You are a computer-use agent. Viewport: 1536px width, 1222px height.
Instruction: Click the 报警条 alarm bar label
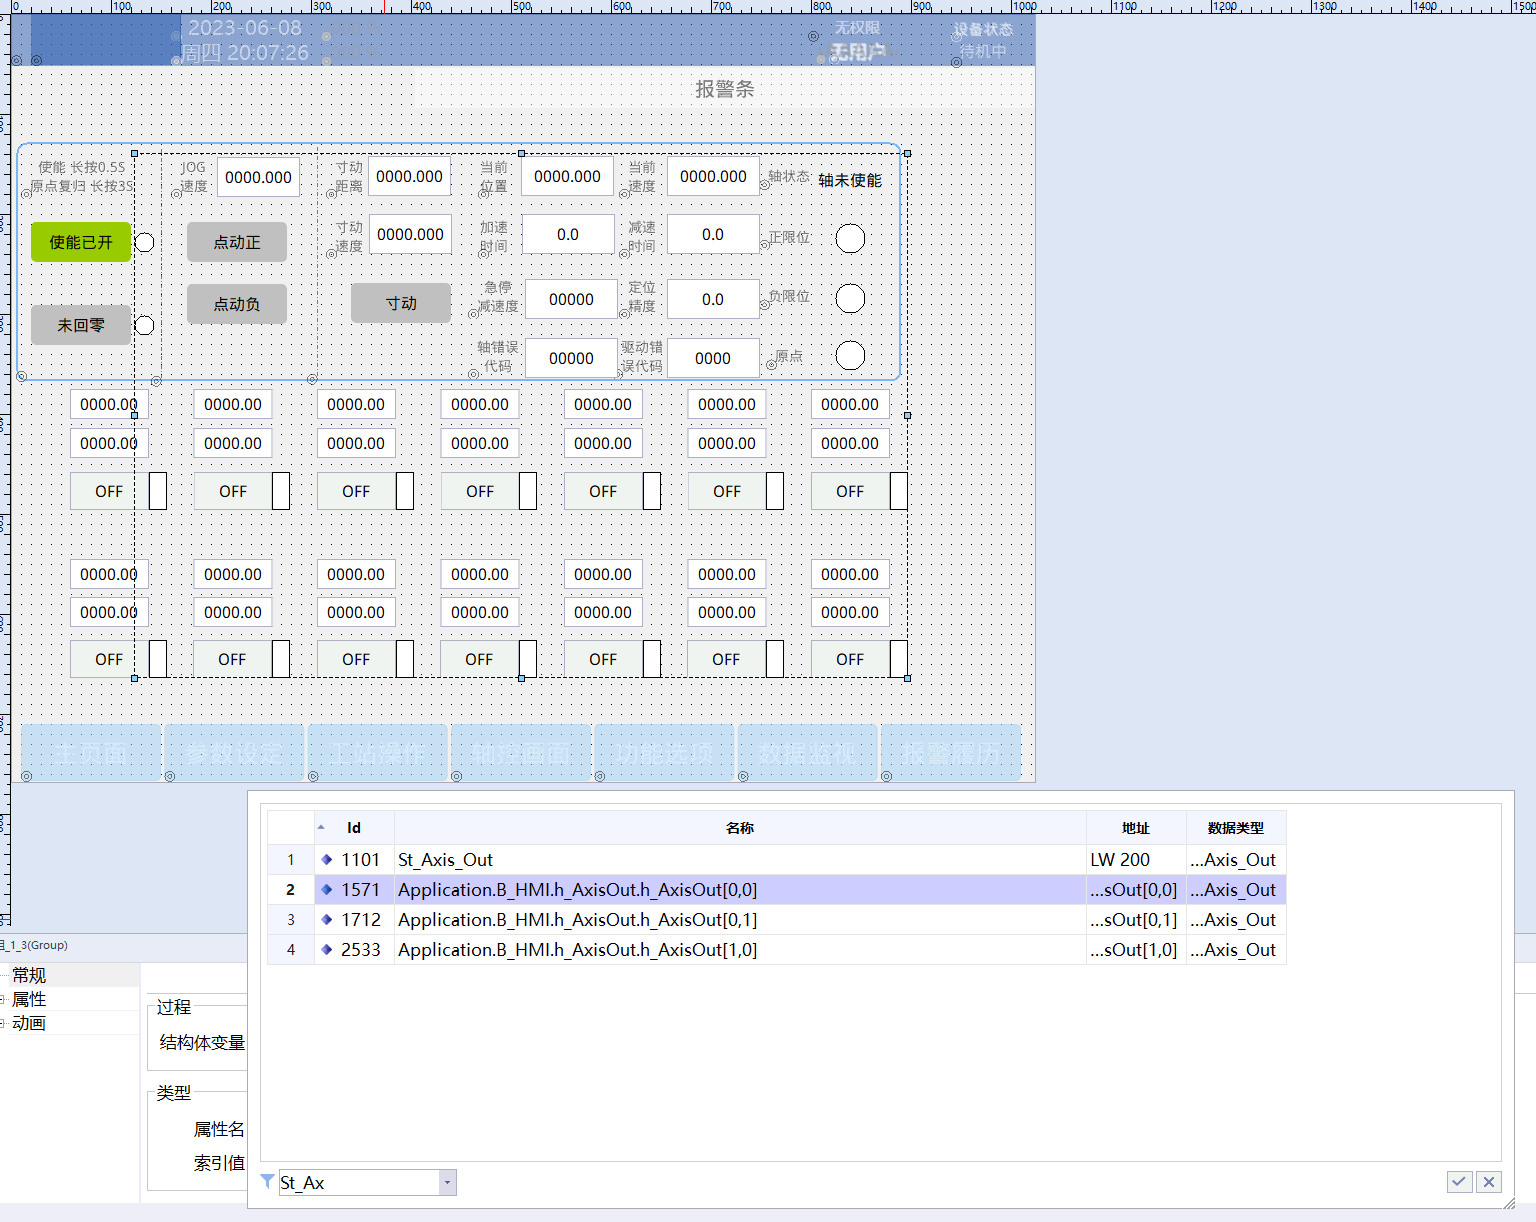[x=725, y=89]
